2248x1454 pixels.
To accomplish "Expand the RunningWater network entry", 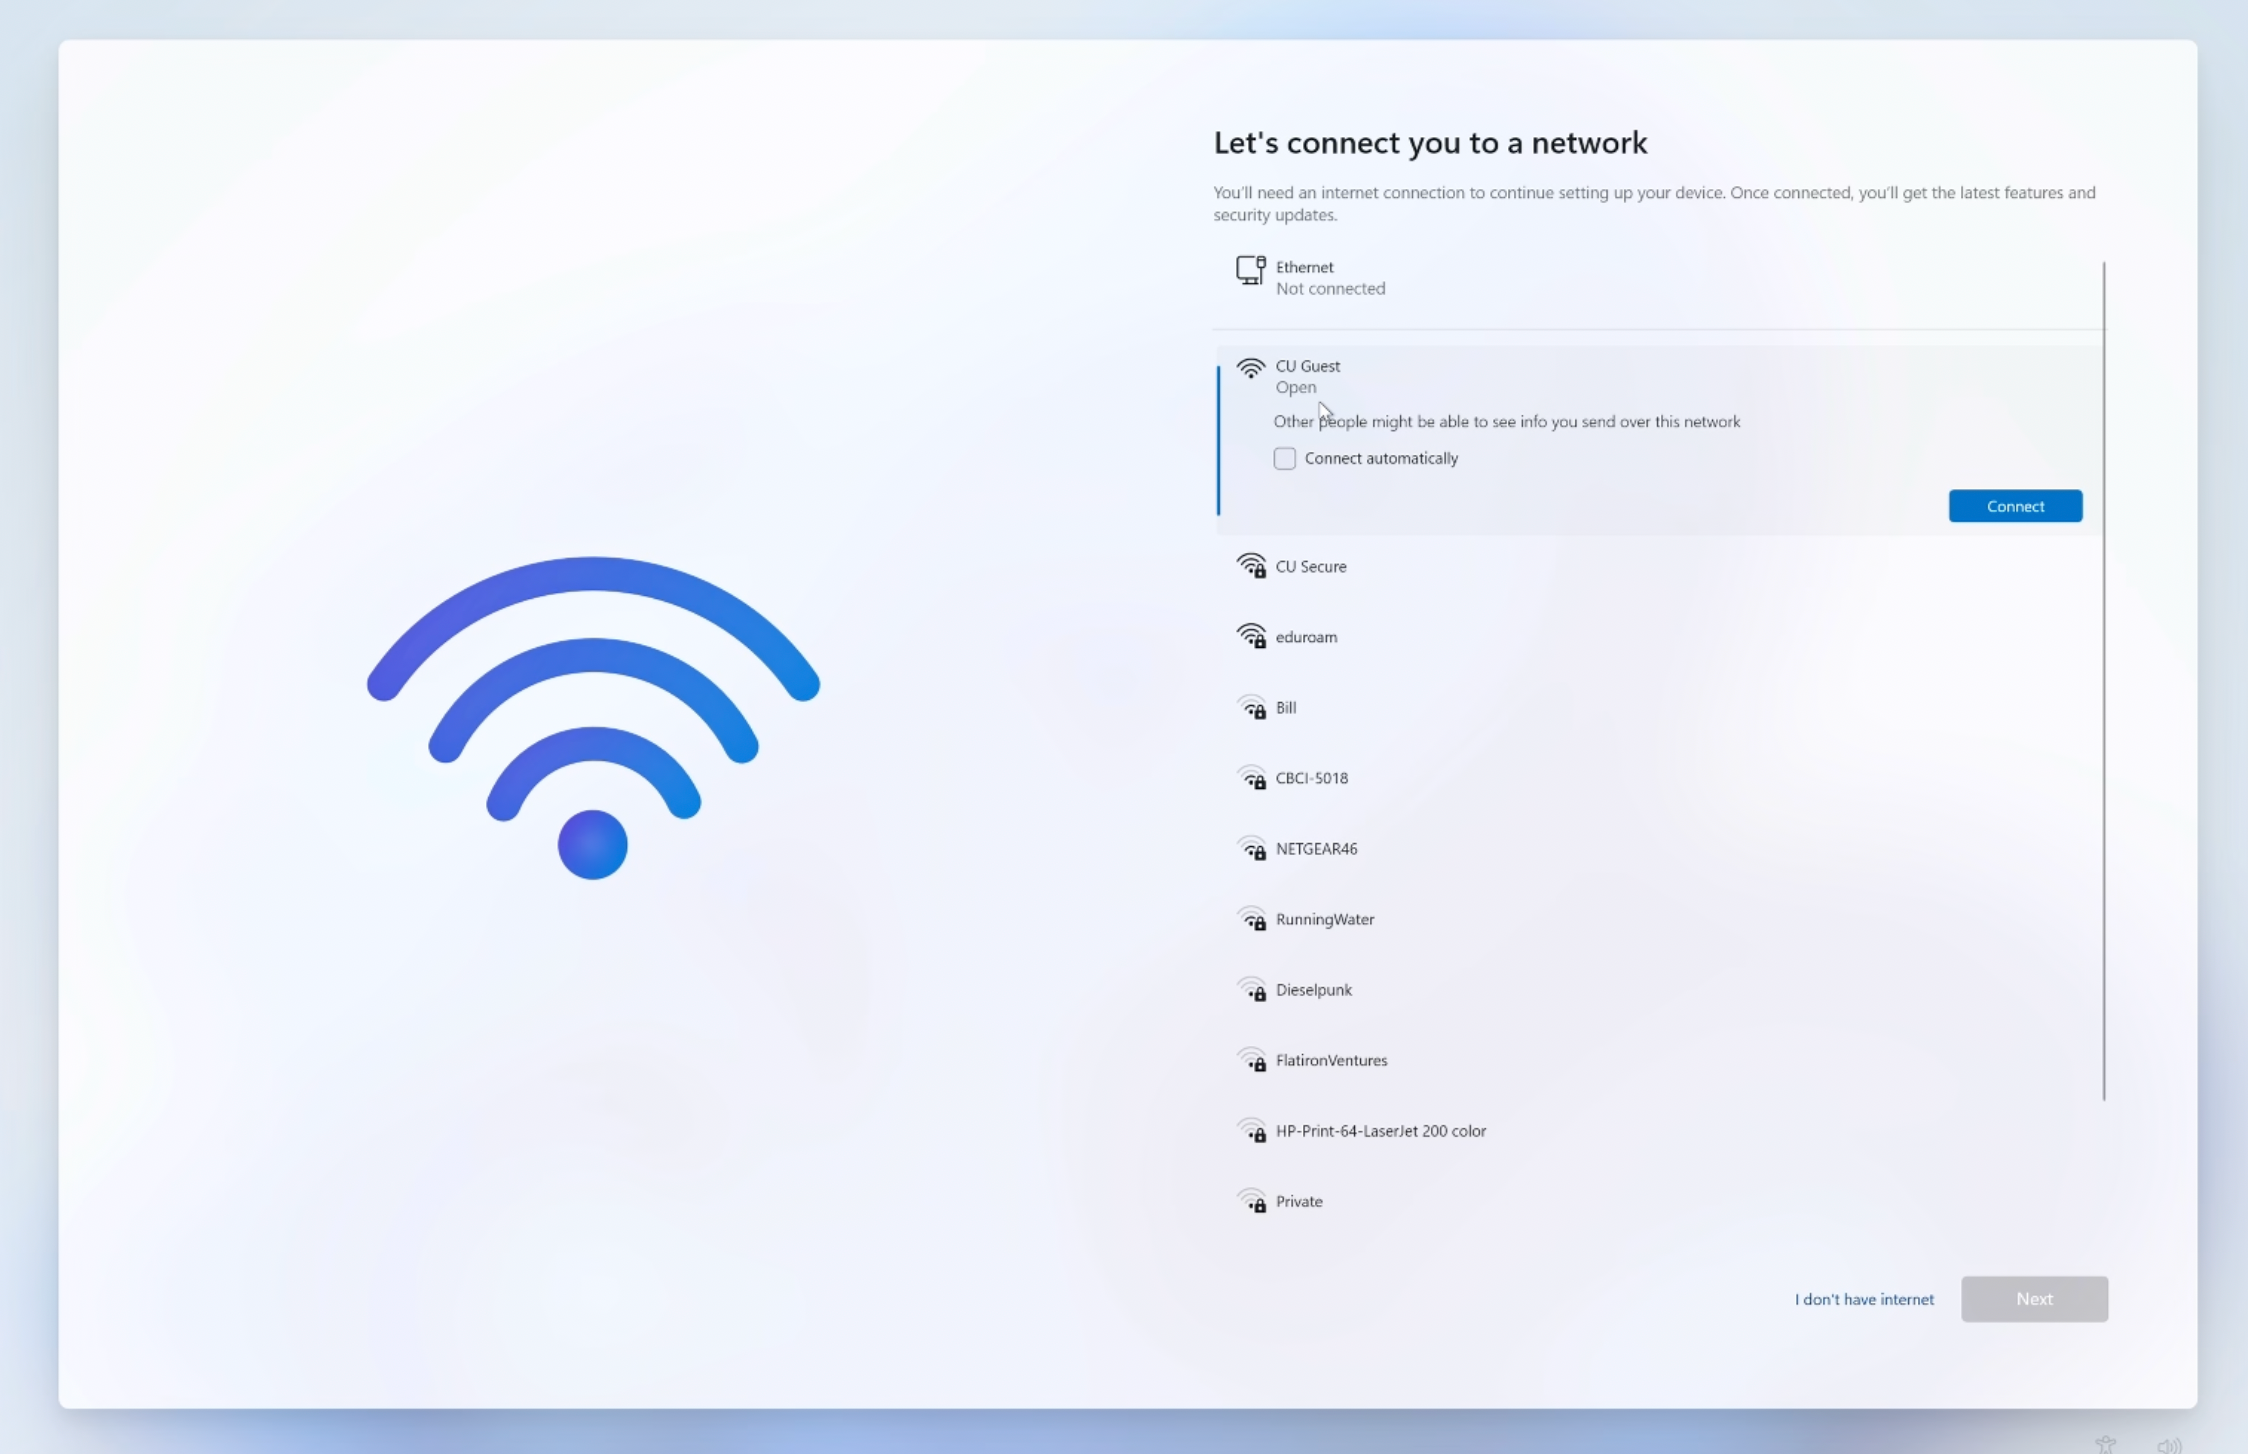I will (1658, 919).
